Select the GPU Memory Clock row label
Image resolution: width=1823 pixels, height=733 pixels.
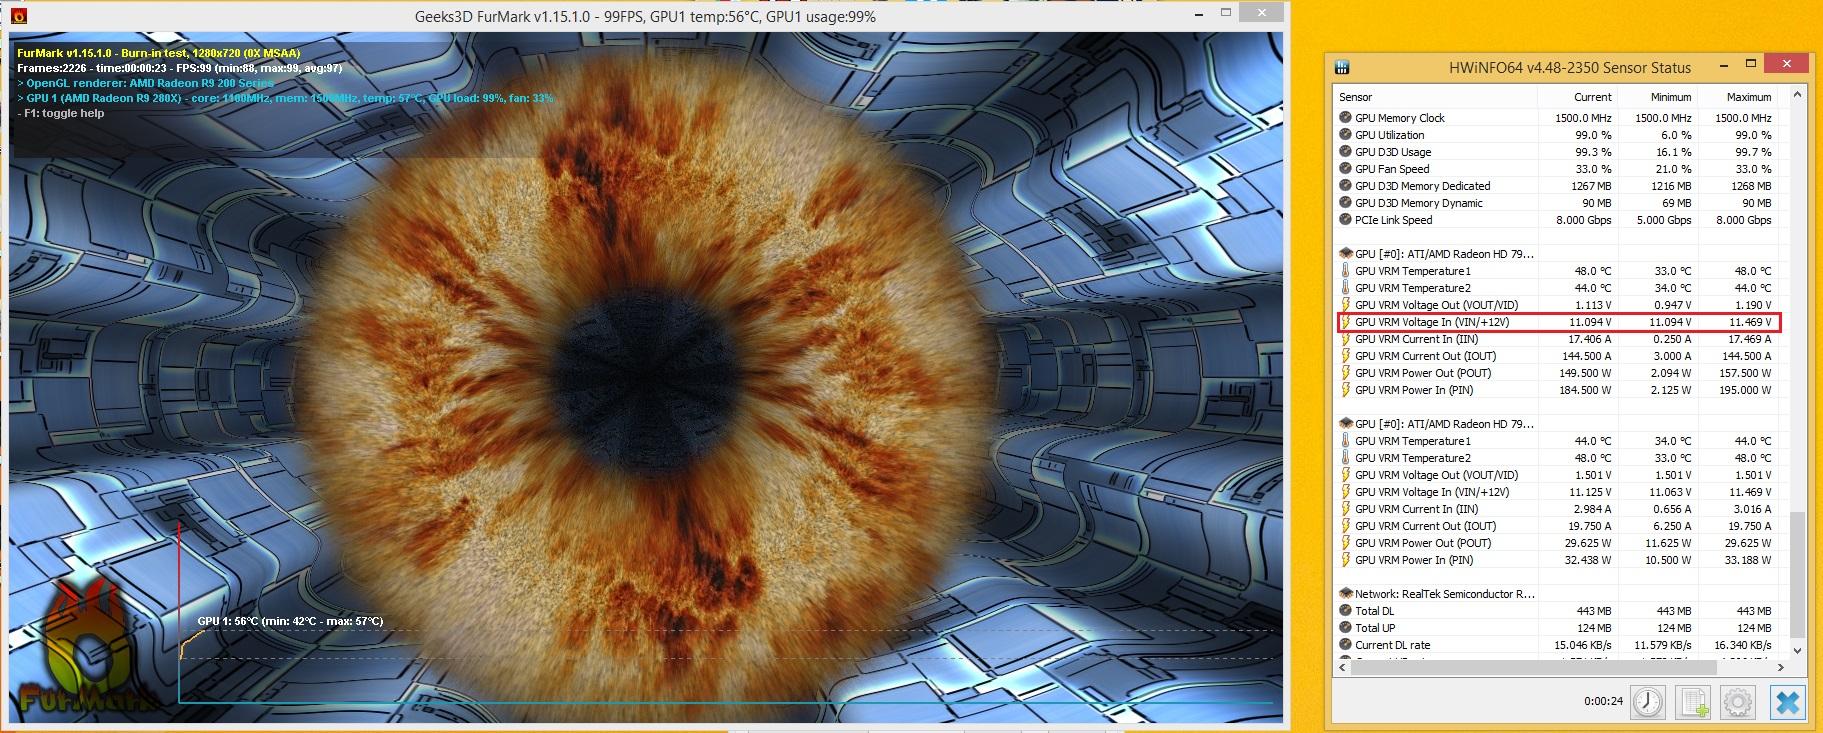1400,118
